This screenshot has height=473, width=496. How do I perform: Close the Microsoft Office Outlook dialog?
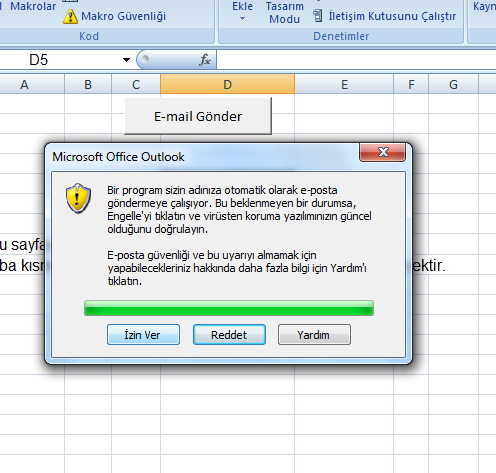point(383,152)
